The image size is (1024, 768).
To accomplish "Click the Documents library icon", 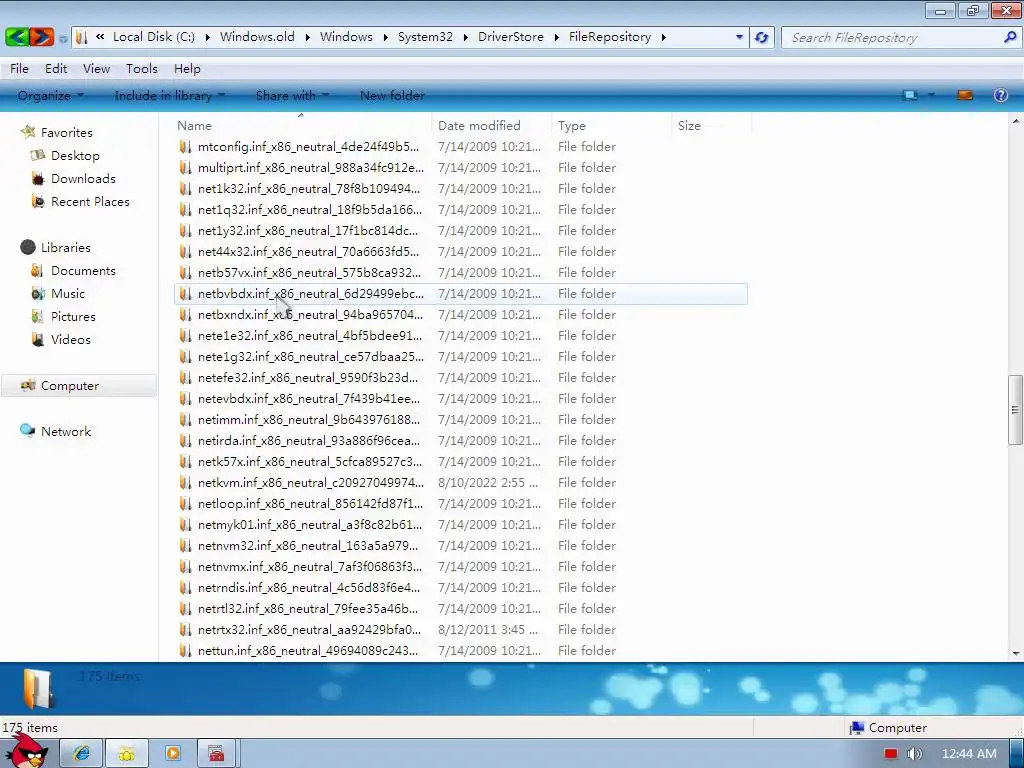I will coord(38,270).
